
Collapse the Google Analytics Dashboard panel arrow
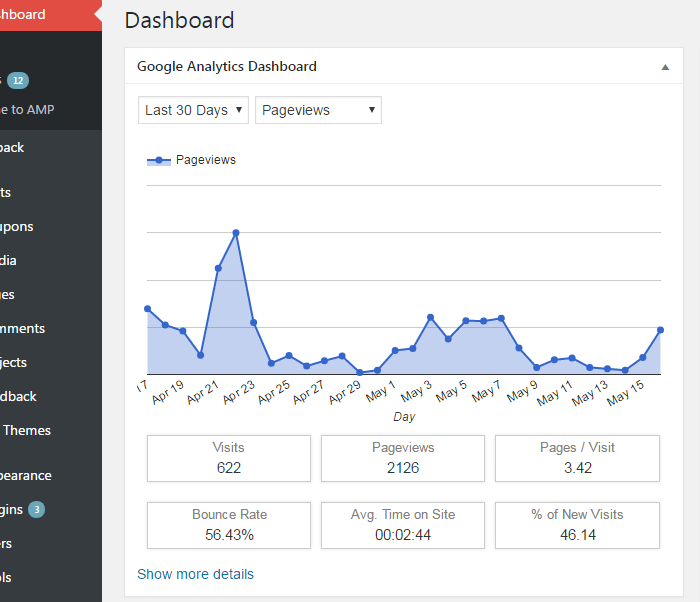pos(665,67)
